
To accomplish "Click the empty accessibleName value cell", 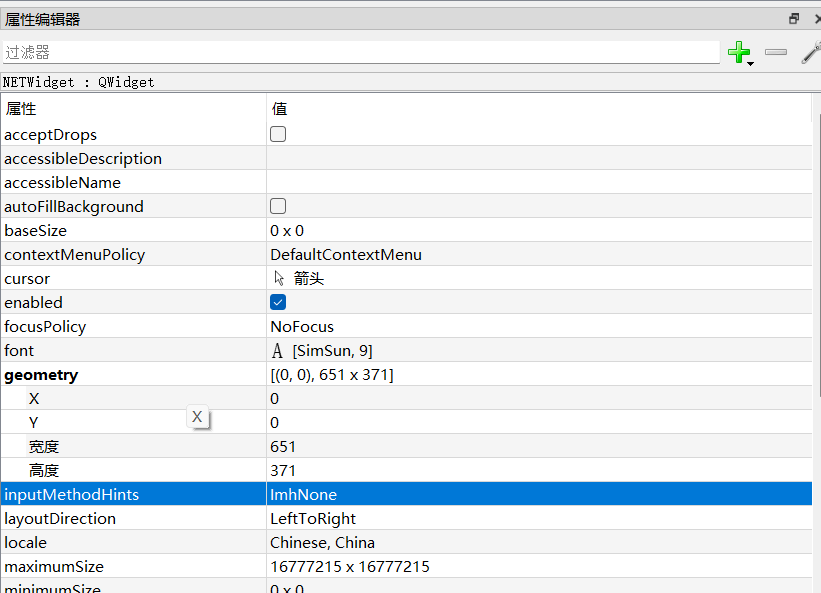I will [539, 183].
